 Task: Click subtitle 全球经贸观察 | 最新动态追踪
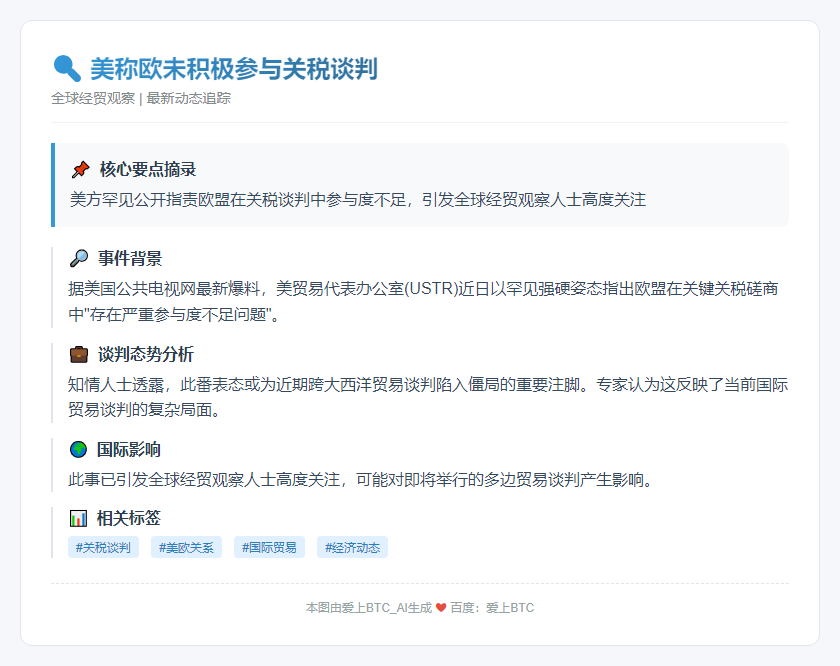(x=141, y=99)
